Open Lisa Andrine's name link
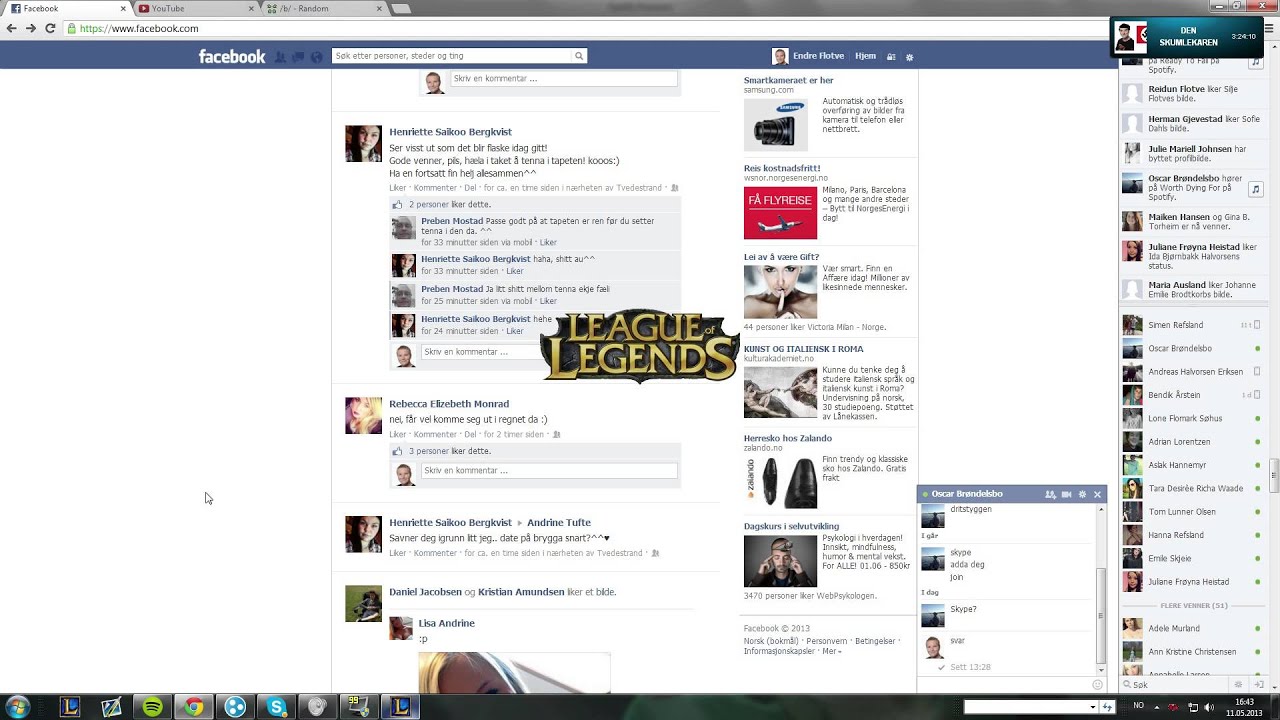 (x=446, y=623)
